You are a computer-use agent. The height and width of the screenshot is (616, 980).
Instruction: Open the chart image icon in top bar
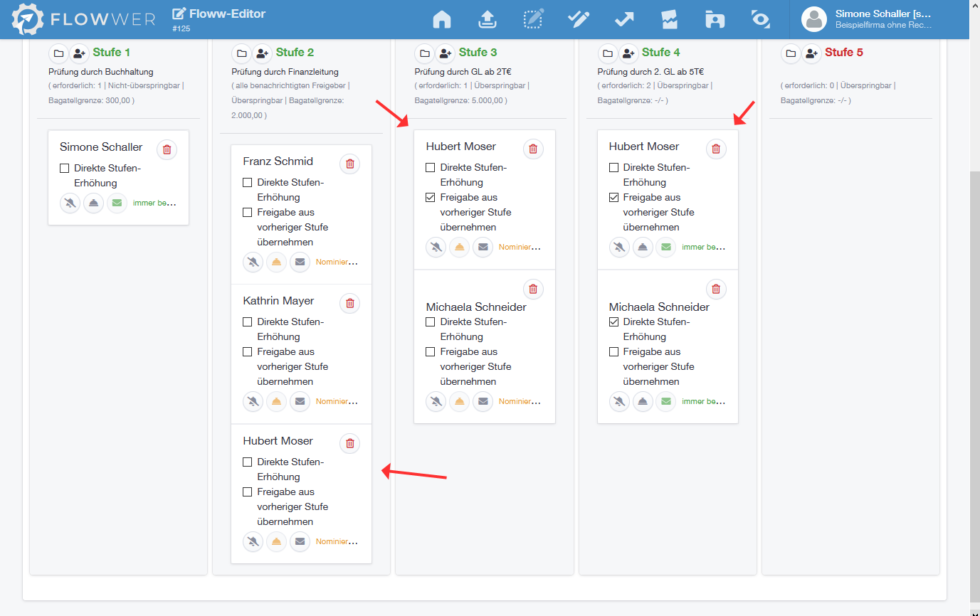(669, 19)
